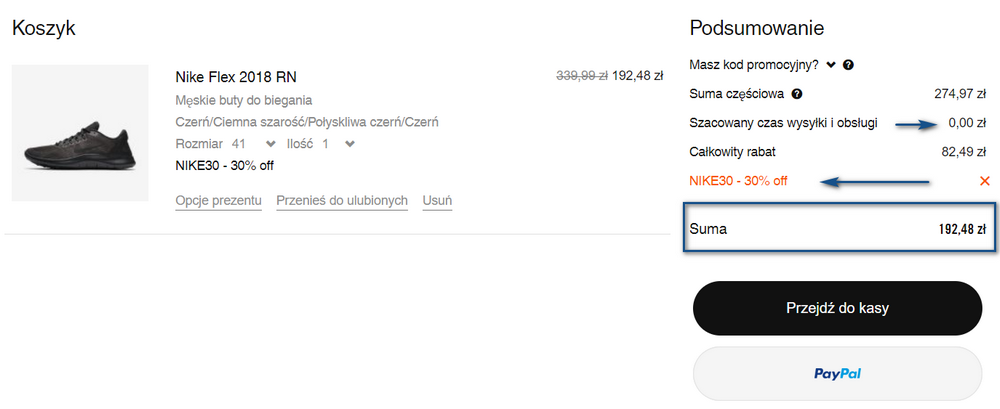1000x409 pixels.
Task: Click the crossed-out 339,99 zł price
Action: coord(581,75)
